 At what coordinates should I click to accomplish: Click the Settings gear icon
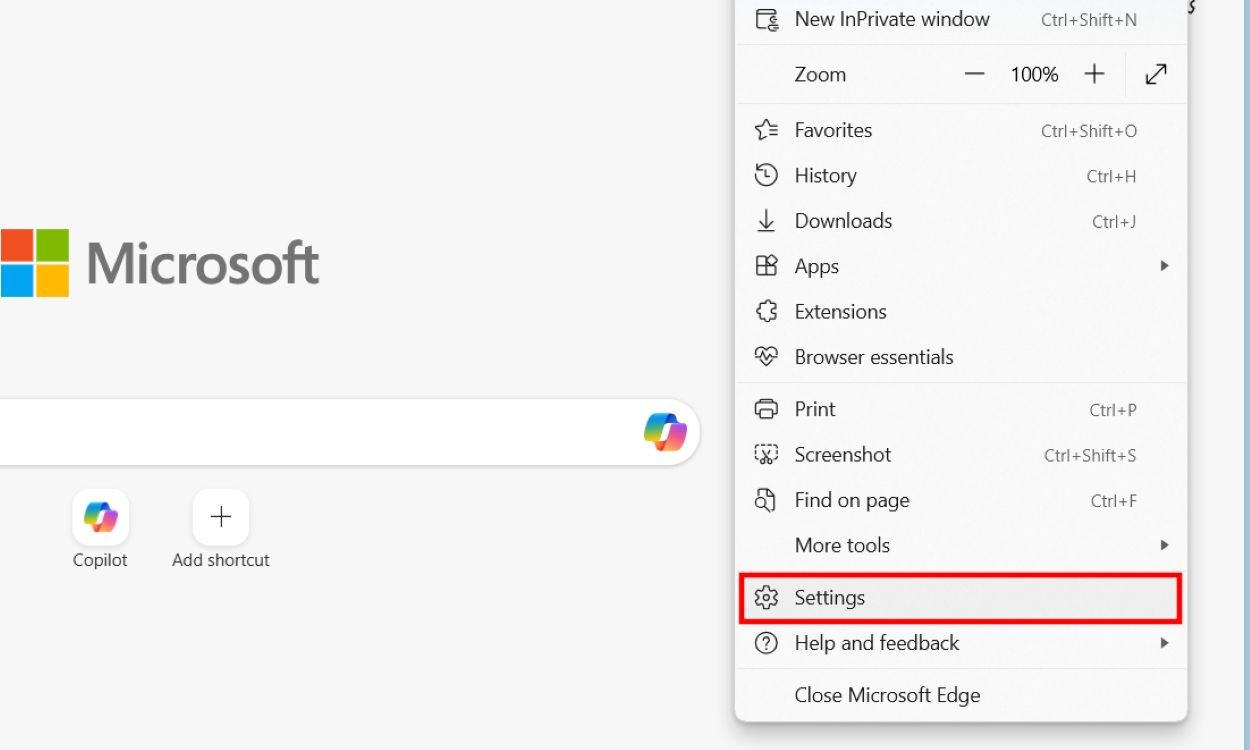(766, 598)
